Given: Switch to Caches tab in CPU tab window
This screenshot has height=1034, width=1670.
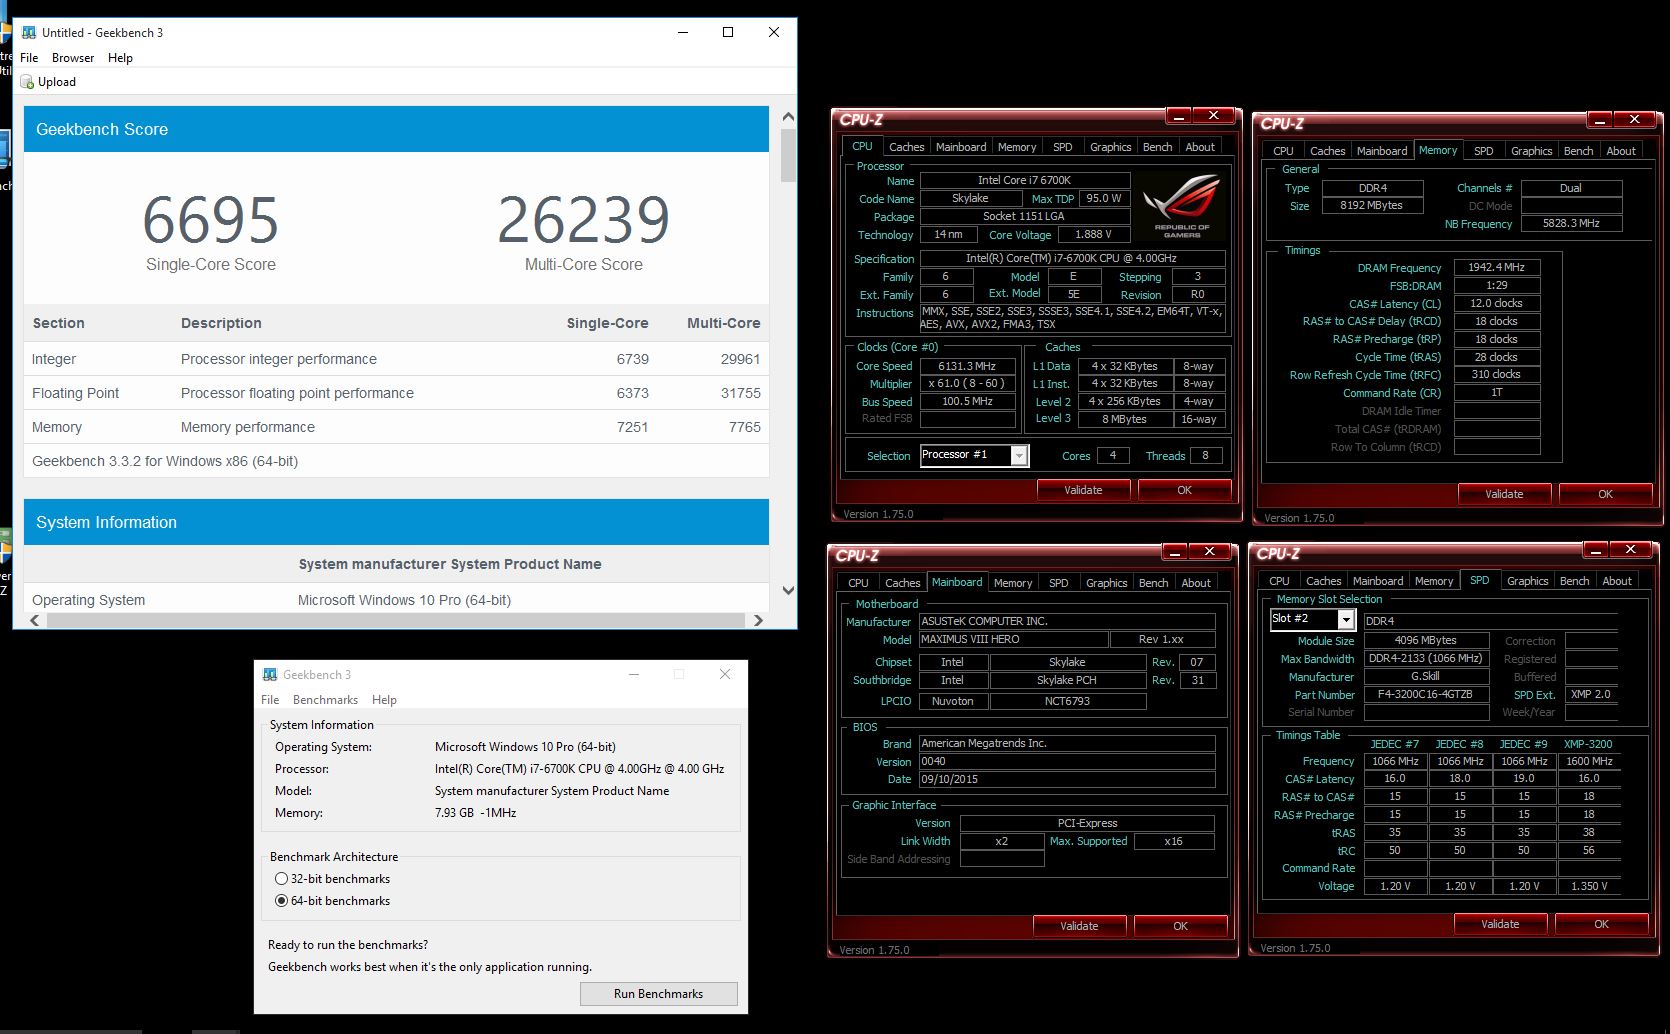Looking at the screenshot, I should [x=906, y=147].
